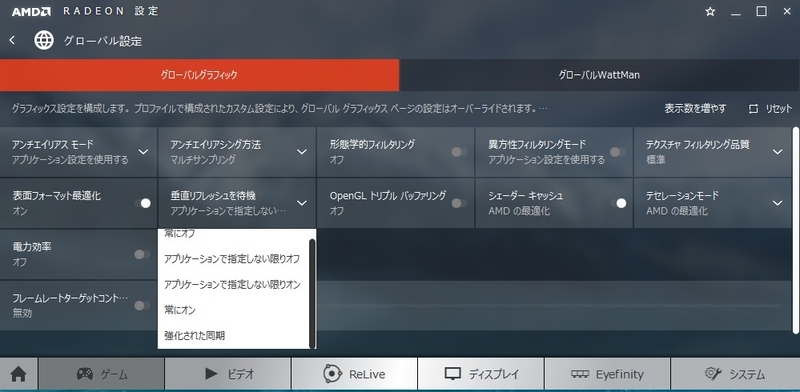The width and height of the screenshot is (800, 392).
Task: Click the gamepad icon in ゲーム tab
Action: pos(85,374)
